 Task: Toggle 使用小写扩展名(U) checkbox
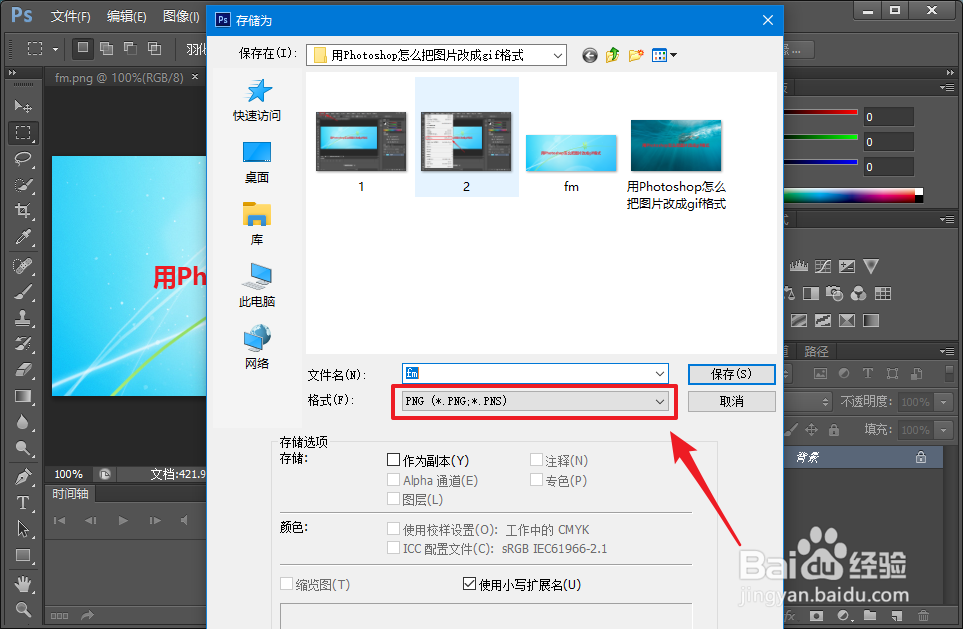[469, 584]
